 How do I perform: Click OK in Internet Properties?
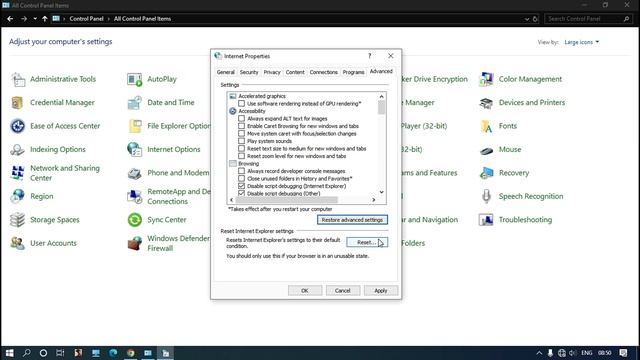(x=305, y=291)
